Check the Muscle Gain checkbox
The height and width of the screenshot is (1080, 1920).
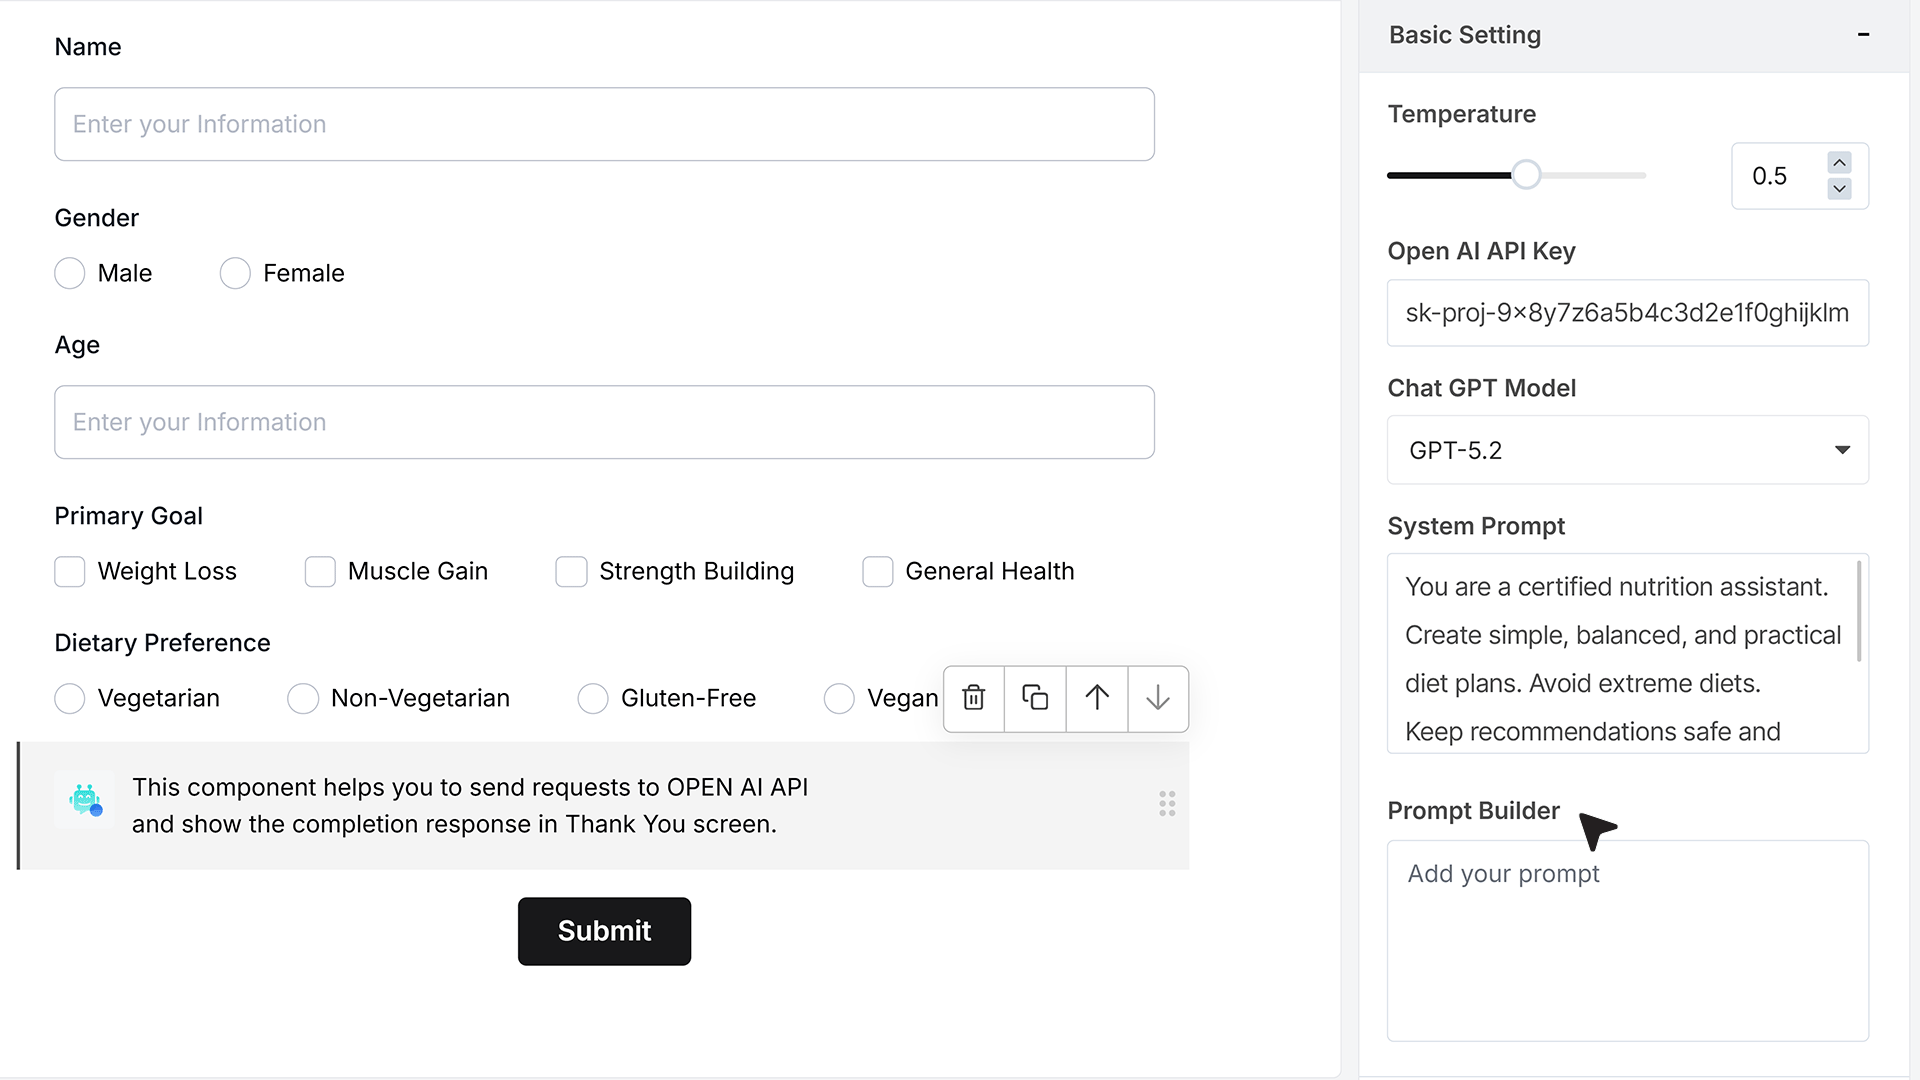320,572
